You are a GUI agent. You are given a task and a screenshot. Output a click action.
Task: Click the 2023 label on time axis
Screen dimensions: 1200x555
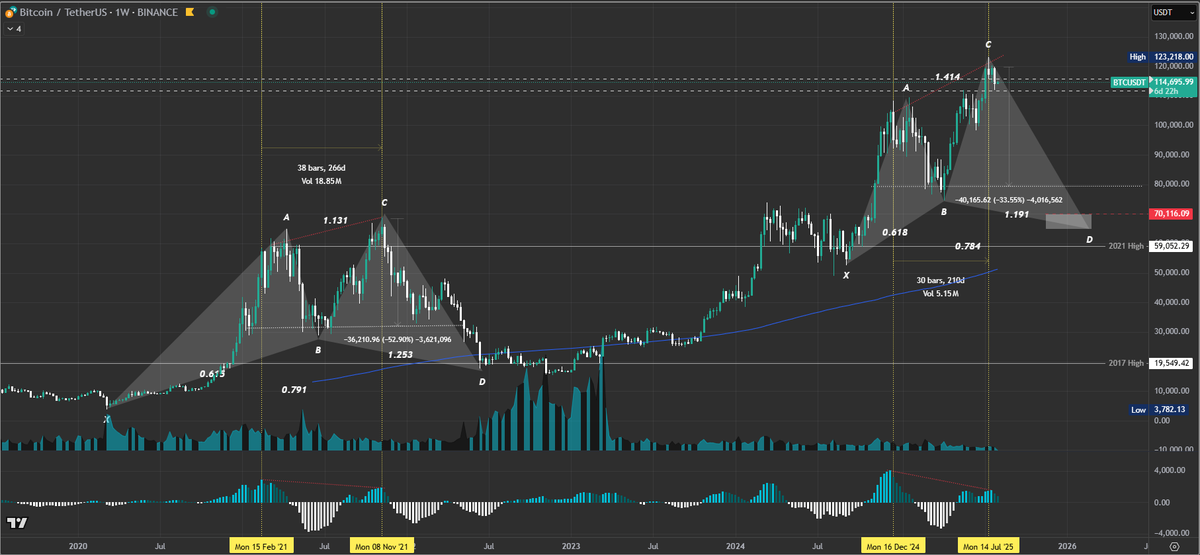570,547
